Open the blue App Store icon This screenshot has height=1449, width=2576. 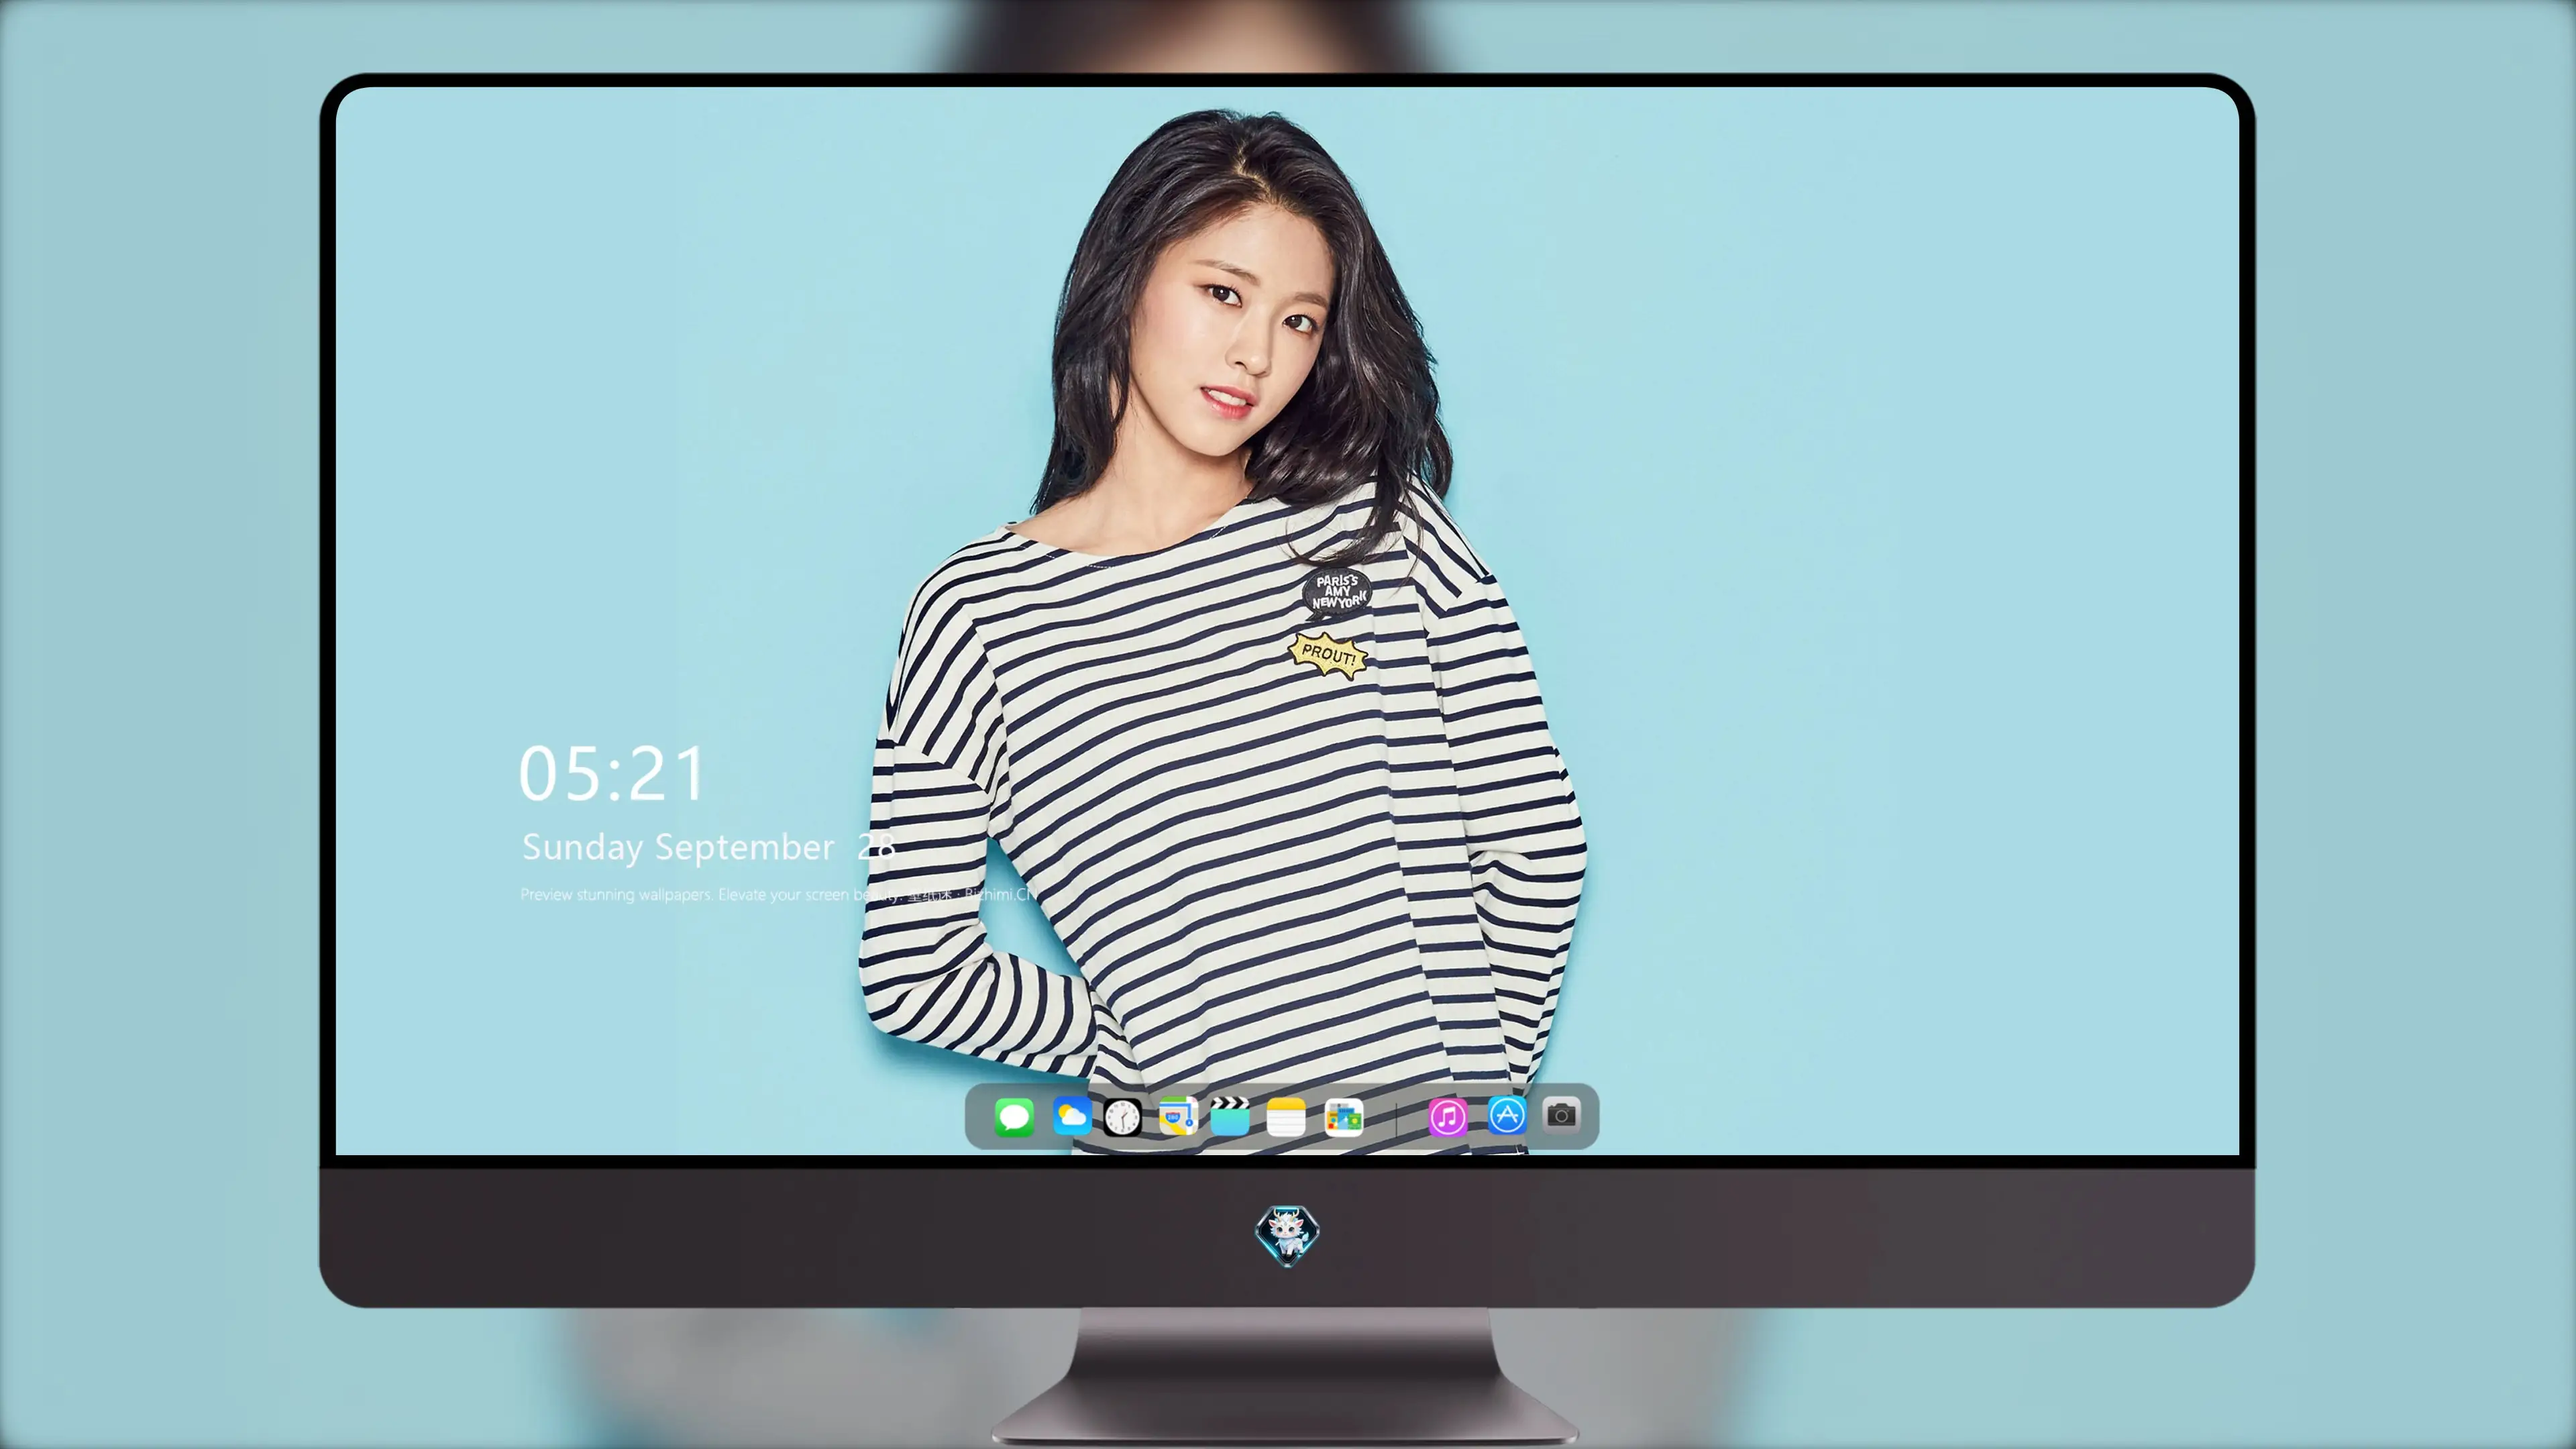tap(1507, 1114)
